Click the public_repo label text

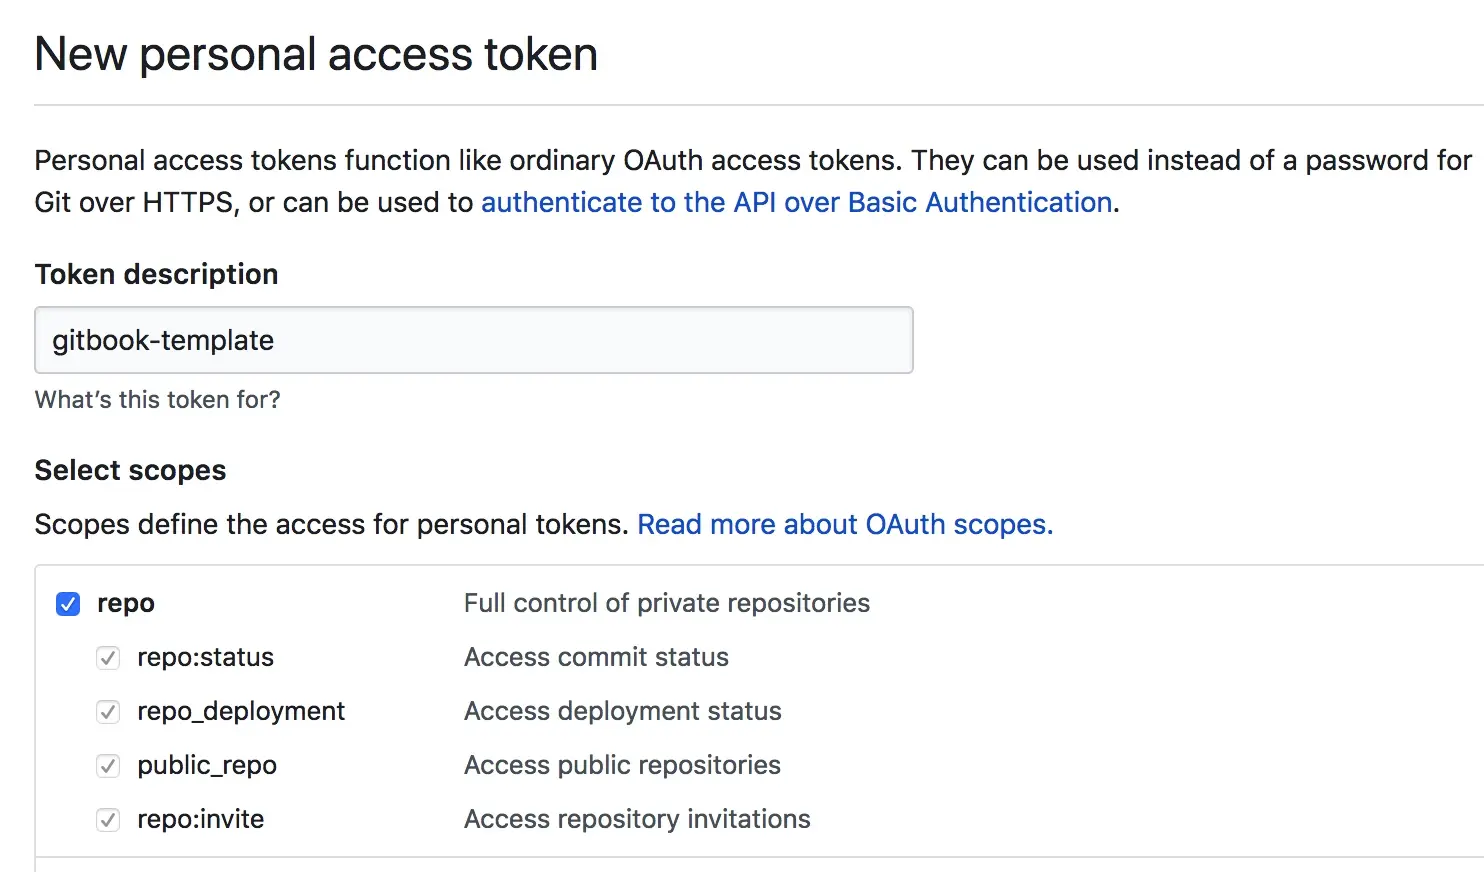coord(207,765)
